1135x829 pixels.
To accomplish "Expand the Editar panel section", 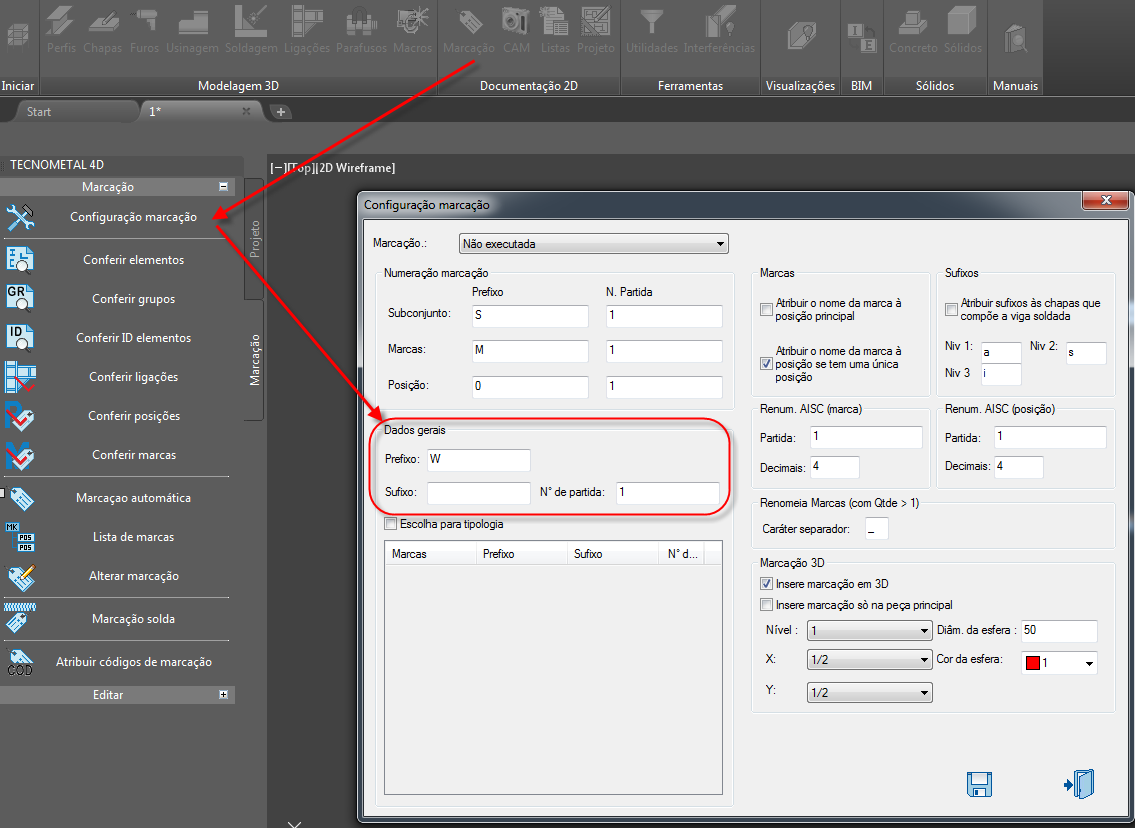I will coord(223,694).
